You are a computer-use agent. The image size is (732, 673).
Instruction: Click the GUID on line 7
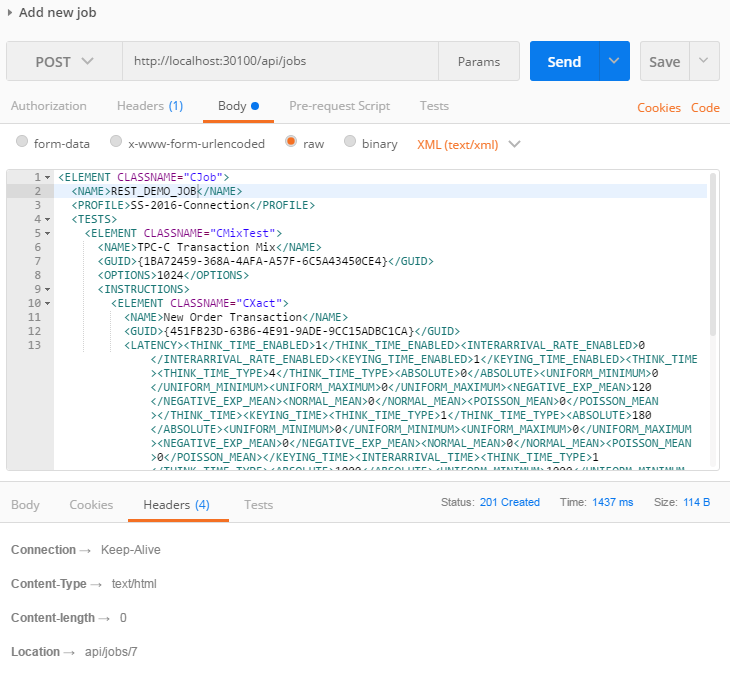point(262,261)
